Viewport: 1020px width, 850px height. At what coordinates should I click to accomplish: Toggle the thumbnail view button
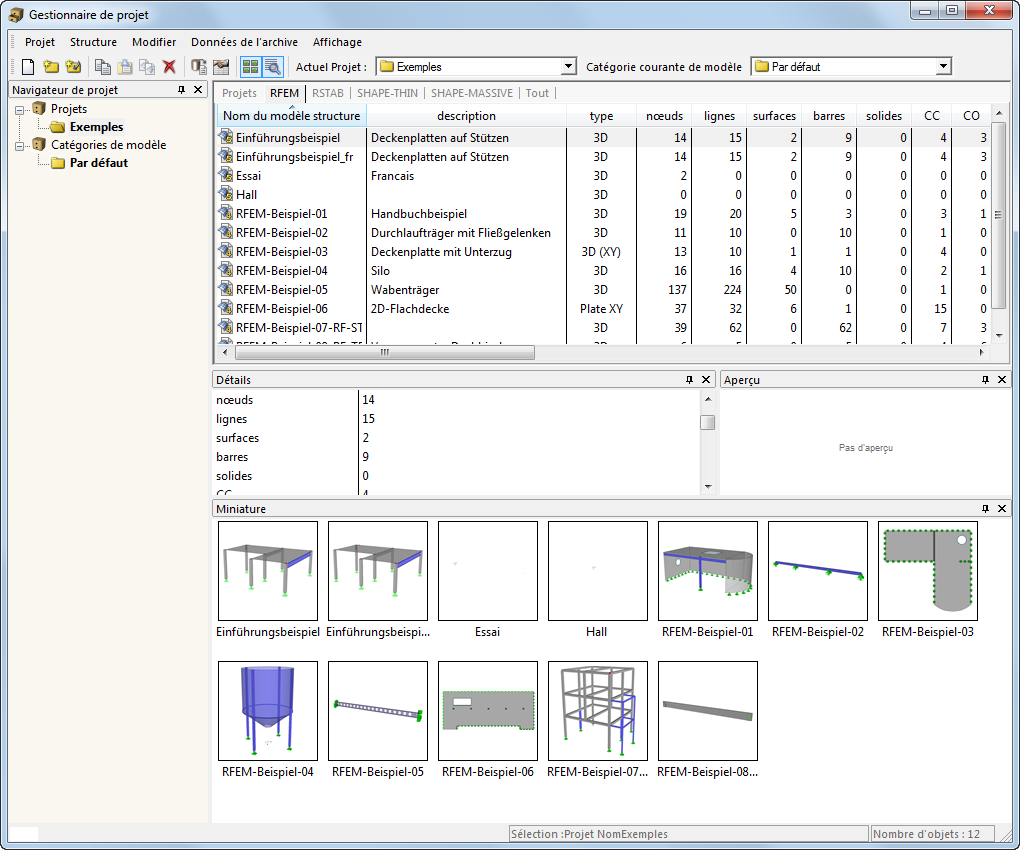250,67
